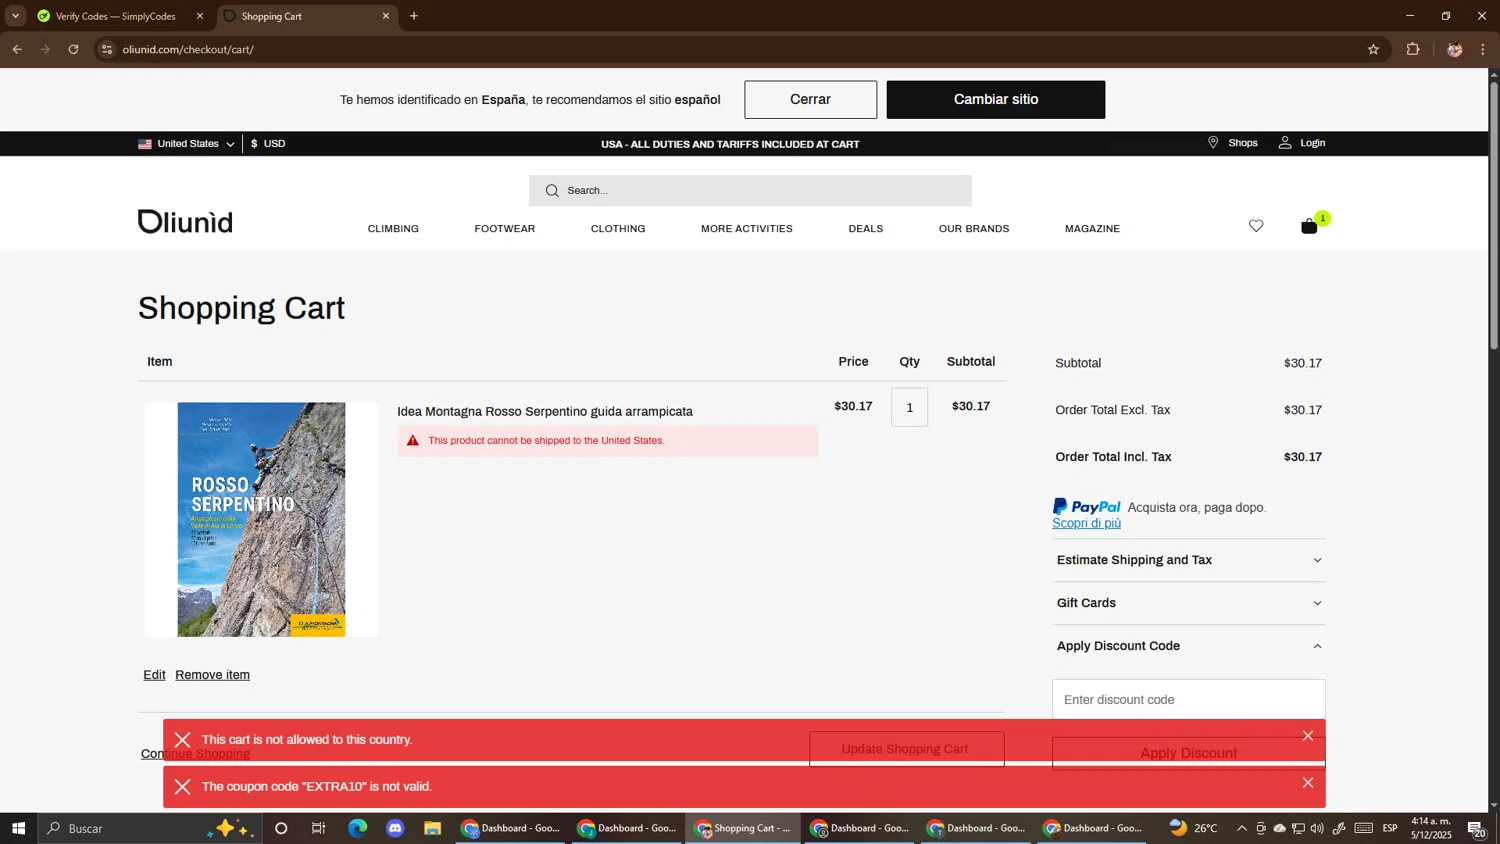
Task: Show hidden system tray icons
Action: [1242, 828]
